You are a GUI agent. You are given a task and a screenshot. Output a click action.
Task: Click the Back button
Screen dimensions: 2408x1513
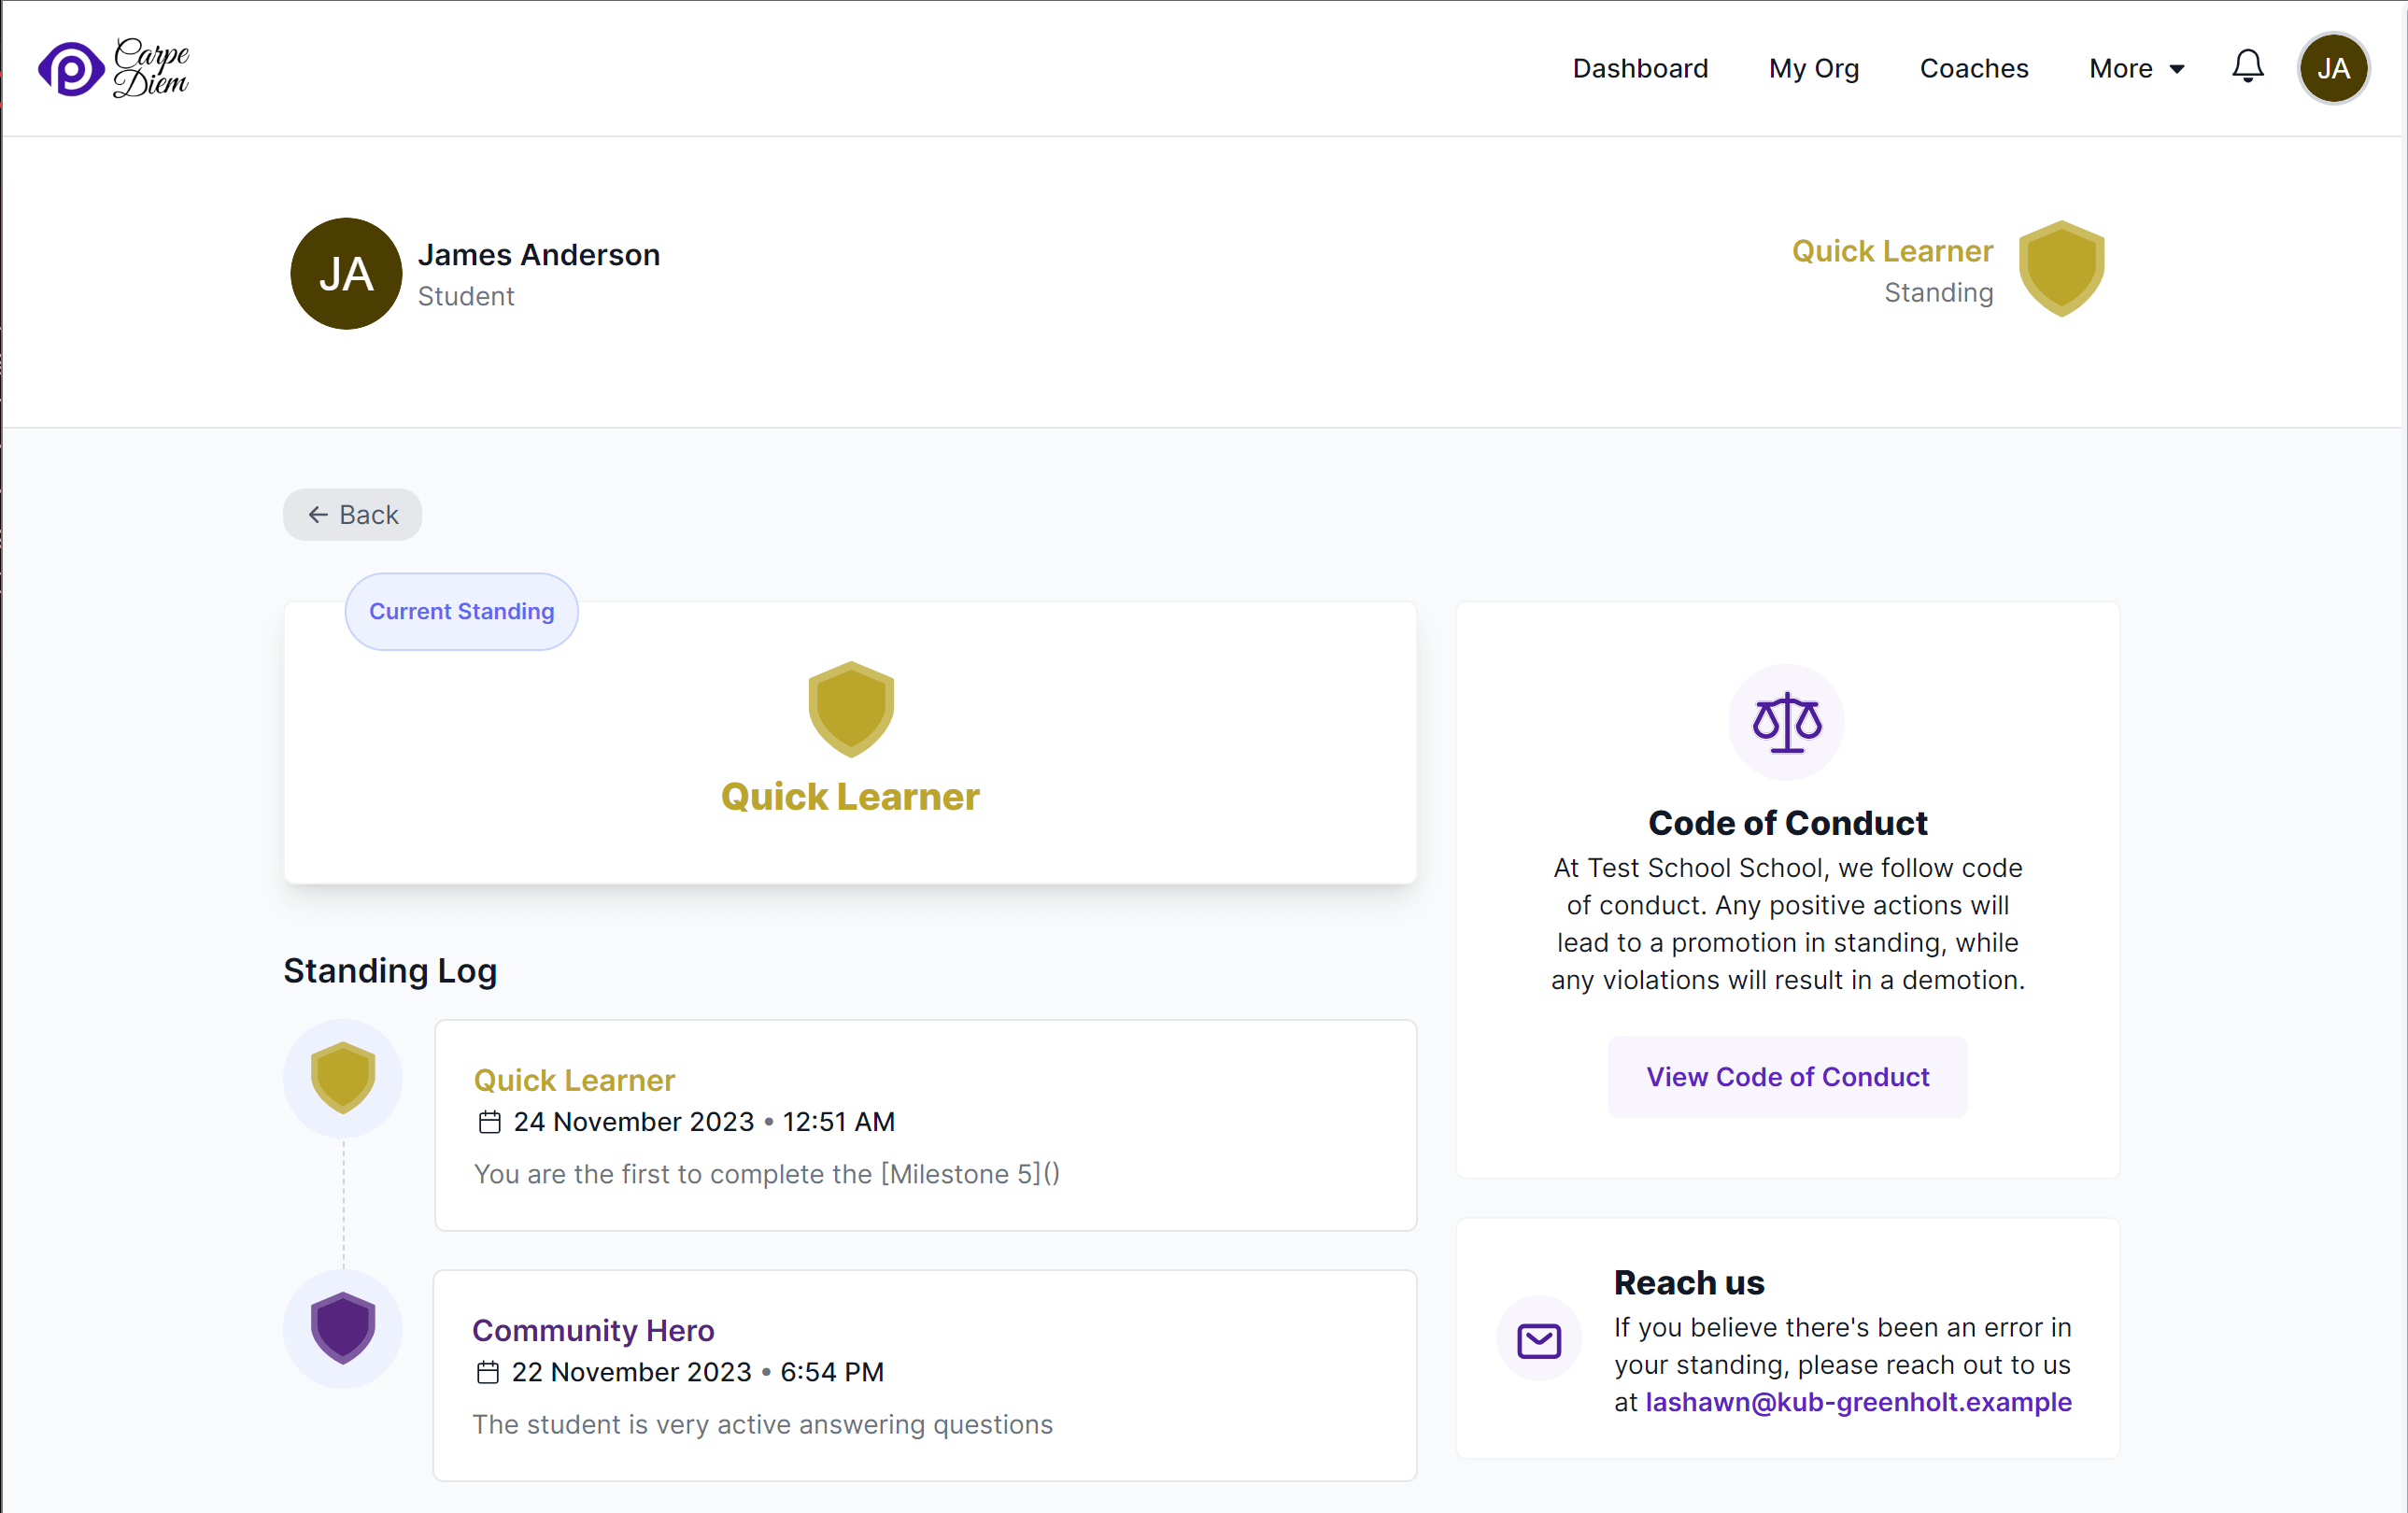pyautogui.click(x=351, y=514)
